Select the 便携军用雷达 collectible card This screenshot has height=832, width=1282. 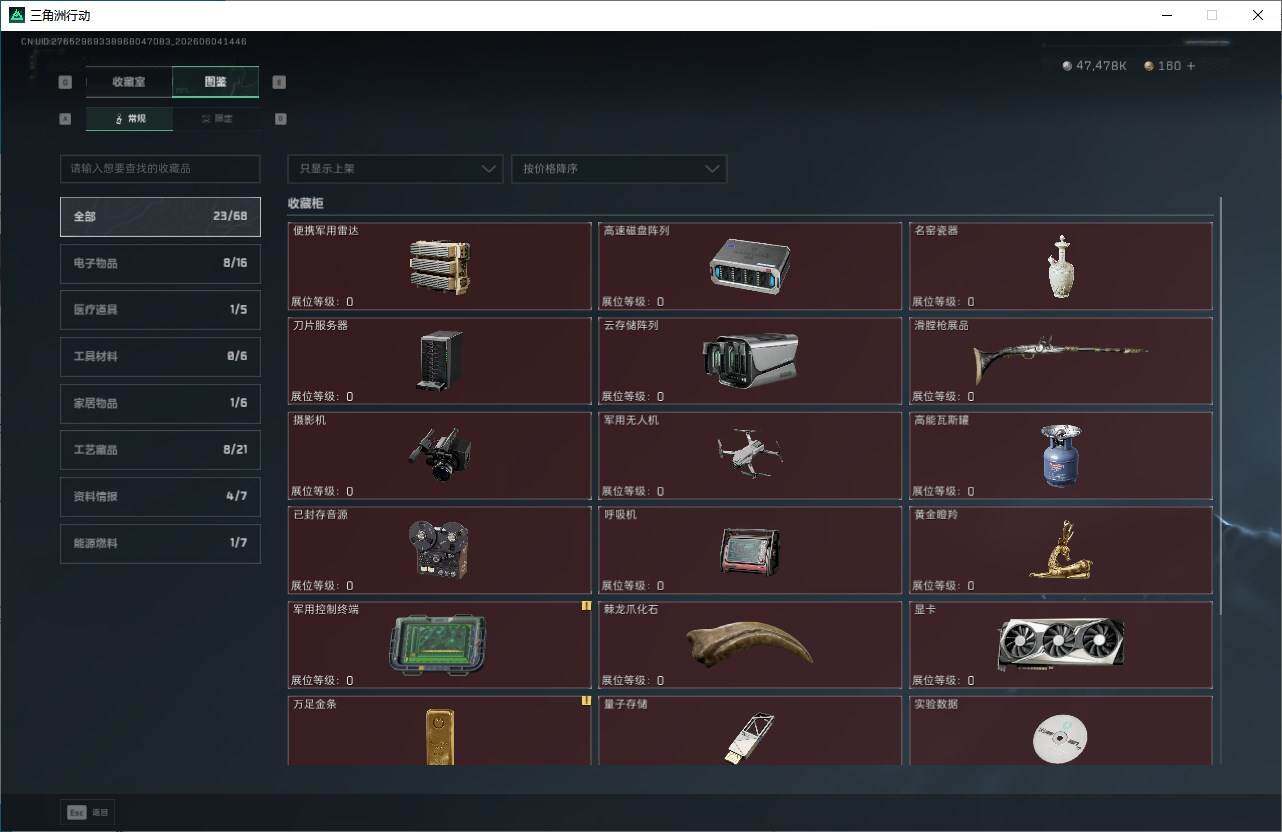439,266
